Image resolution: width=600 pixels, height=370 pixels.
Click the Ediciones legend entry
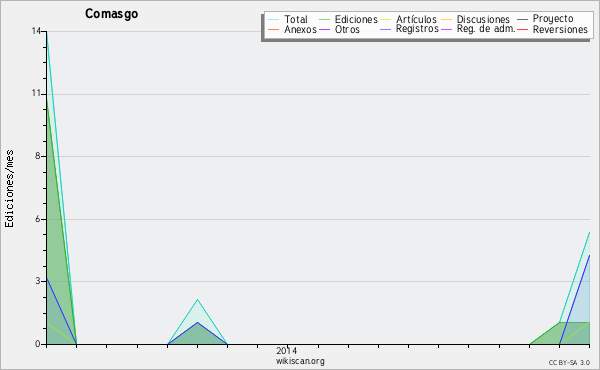pos(348,19)
